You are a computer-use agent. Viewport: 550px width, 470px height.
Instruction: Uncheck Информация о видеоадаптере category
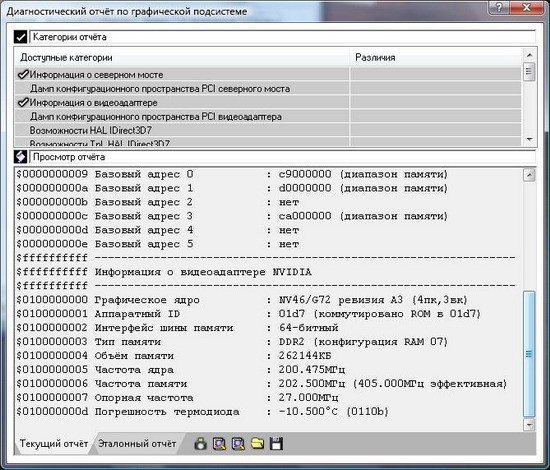pos(23,102)
